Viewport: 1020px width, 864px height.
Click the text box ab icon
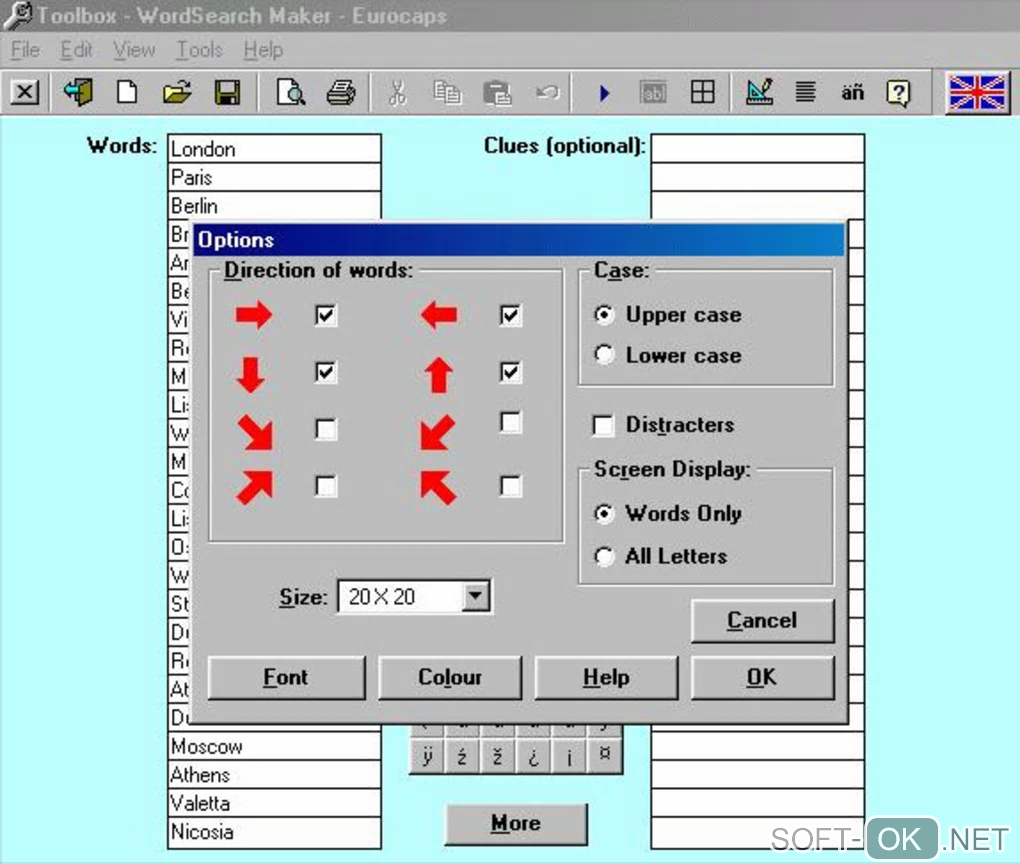653,92
